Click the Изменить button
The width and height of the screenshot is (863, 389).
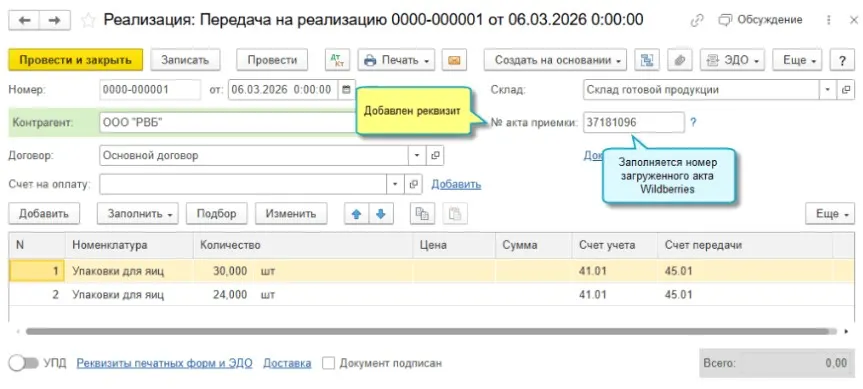click(291, 214)
